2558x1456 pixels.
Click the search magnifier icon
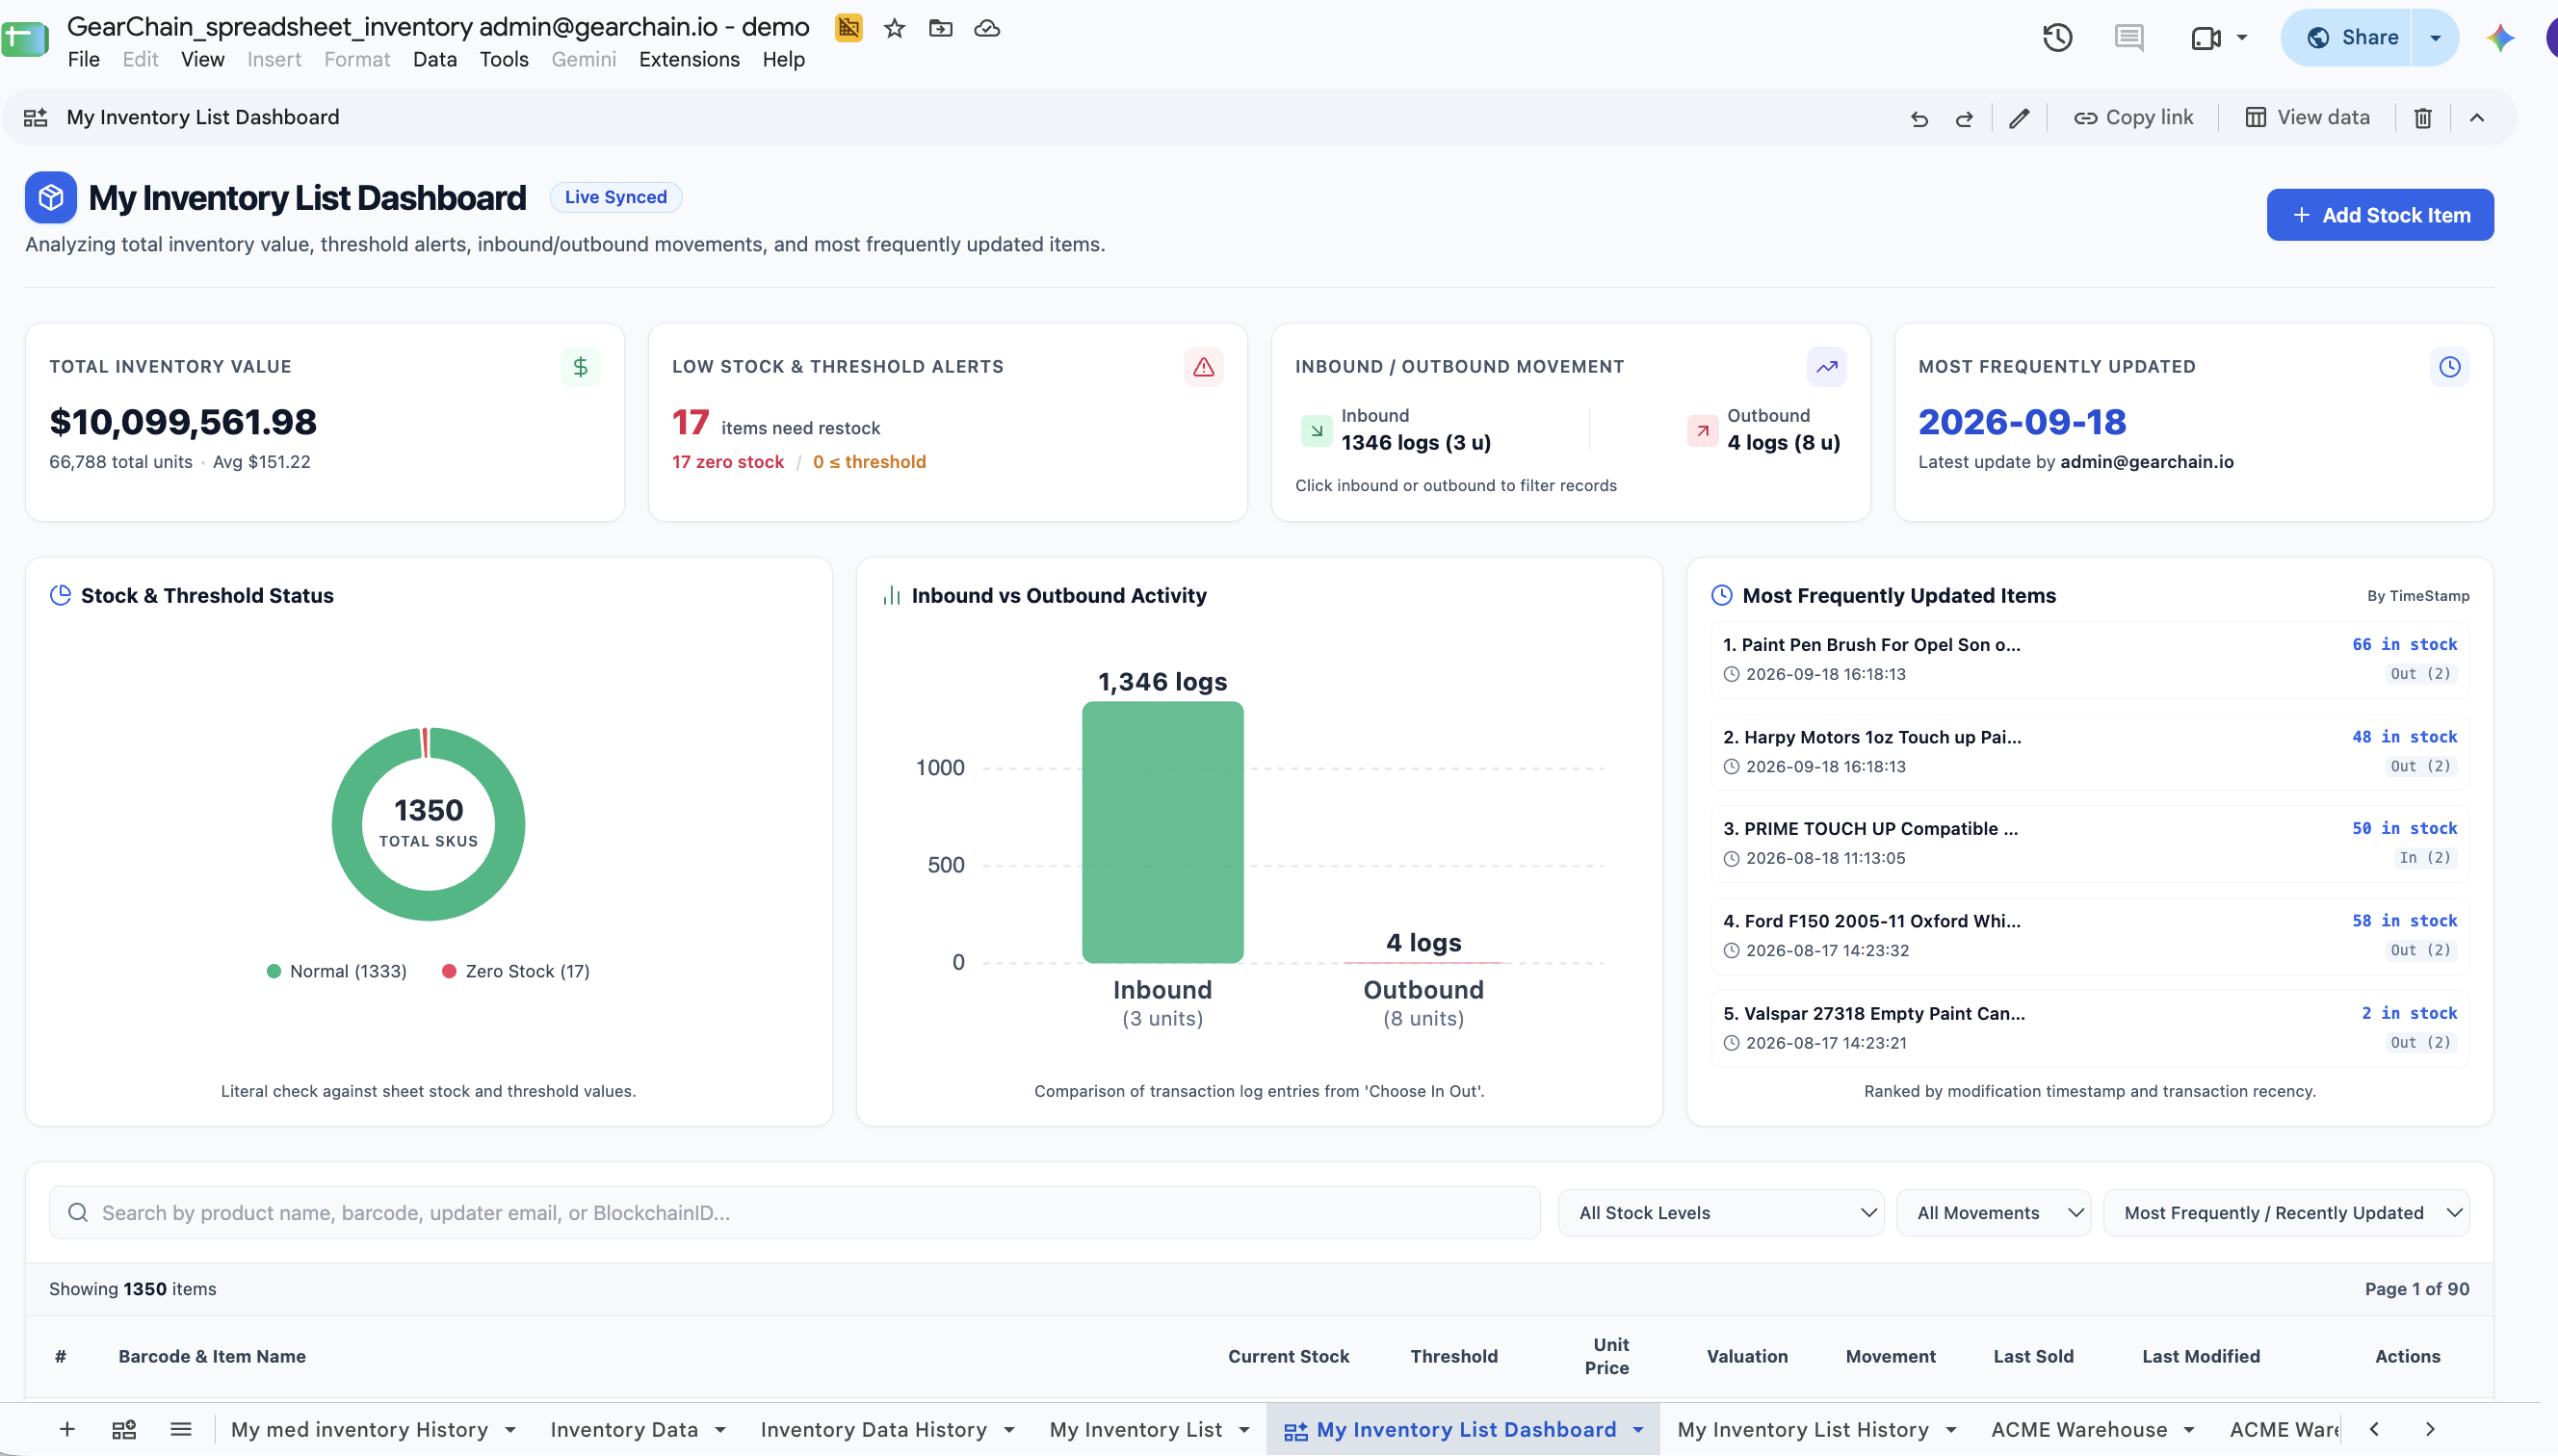(x=77, y=1213)
